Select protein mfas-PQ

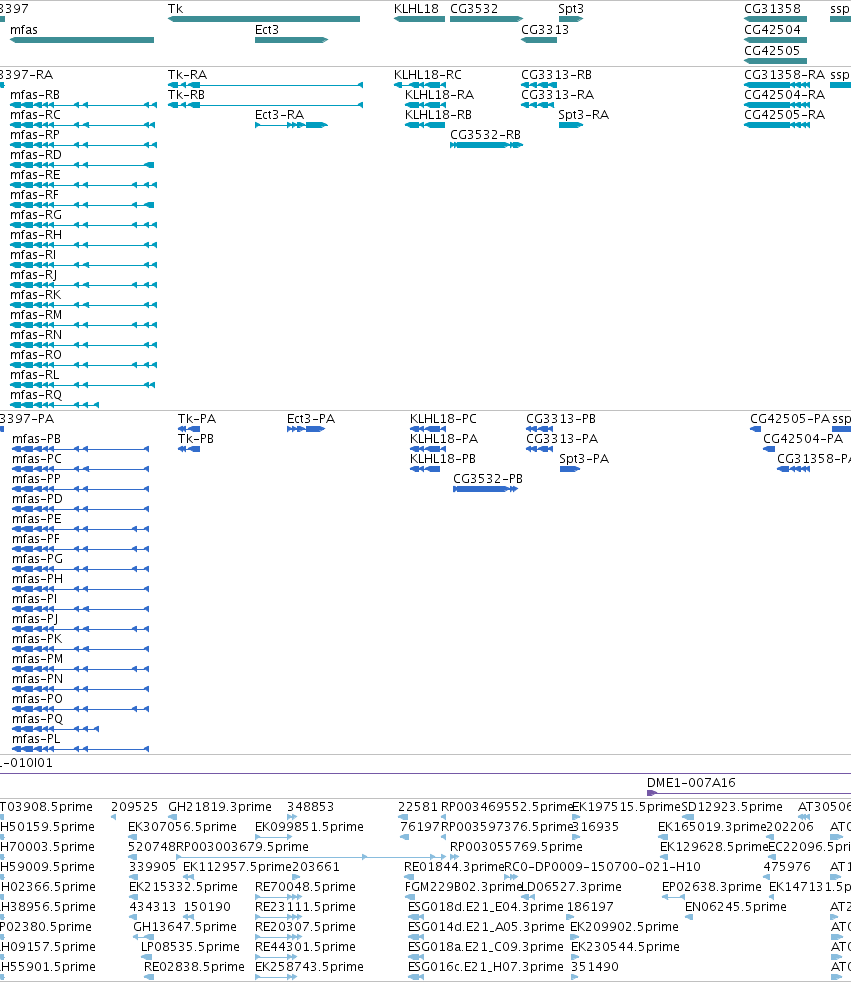pos(56,729)
